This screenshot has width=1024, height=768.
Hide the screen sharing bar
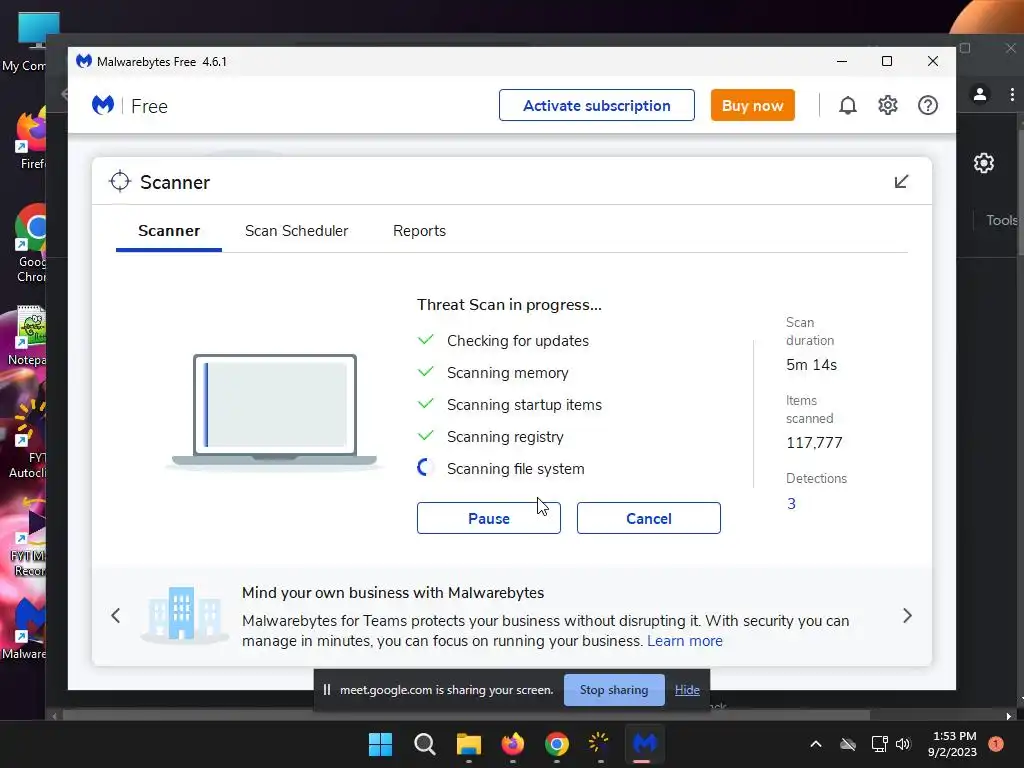coord(687,690)
